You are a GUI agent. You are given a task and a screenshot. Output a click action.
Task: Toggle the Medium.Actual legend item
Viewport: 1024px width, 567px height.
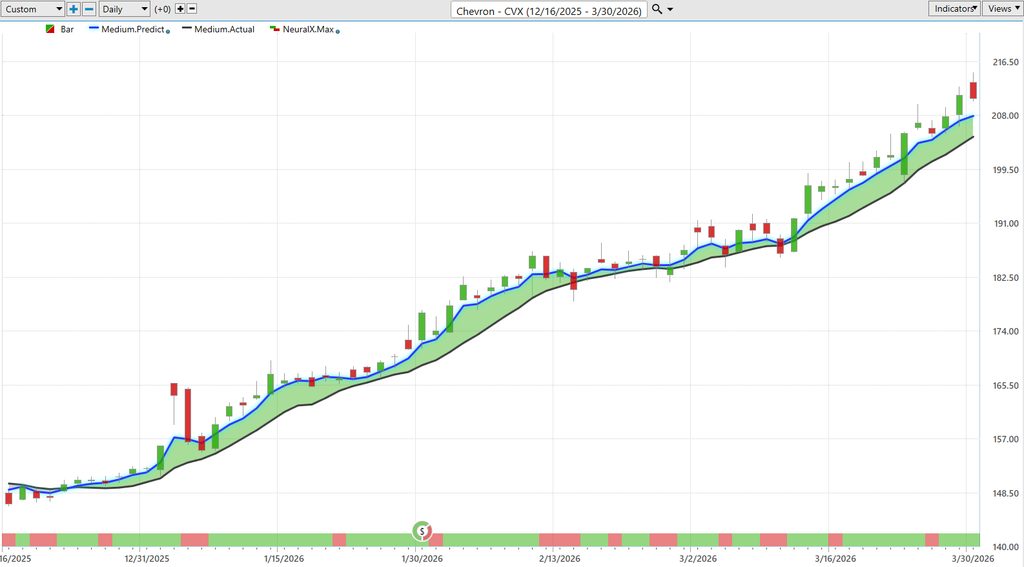224,30
